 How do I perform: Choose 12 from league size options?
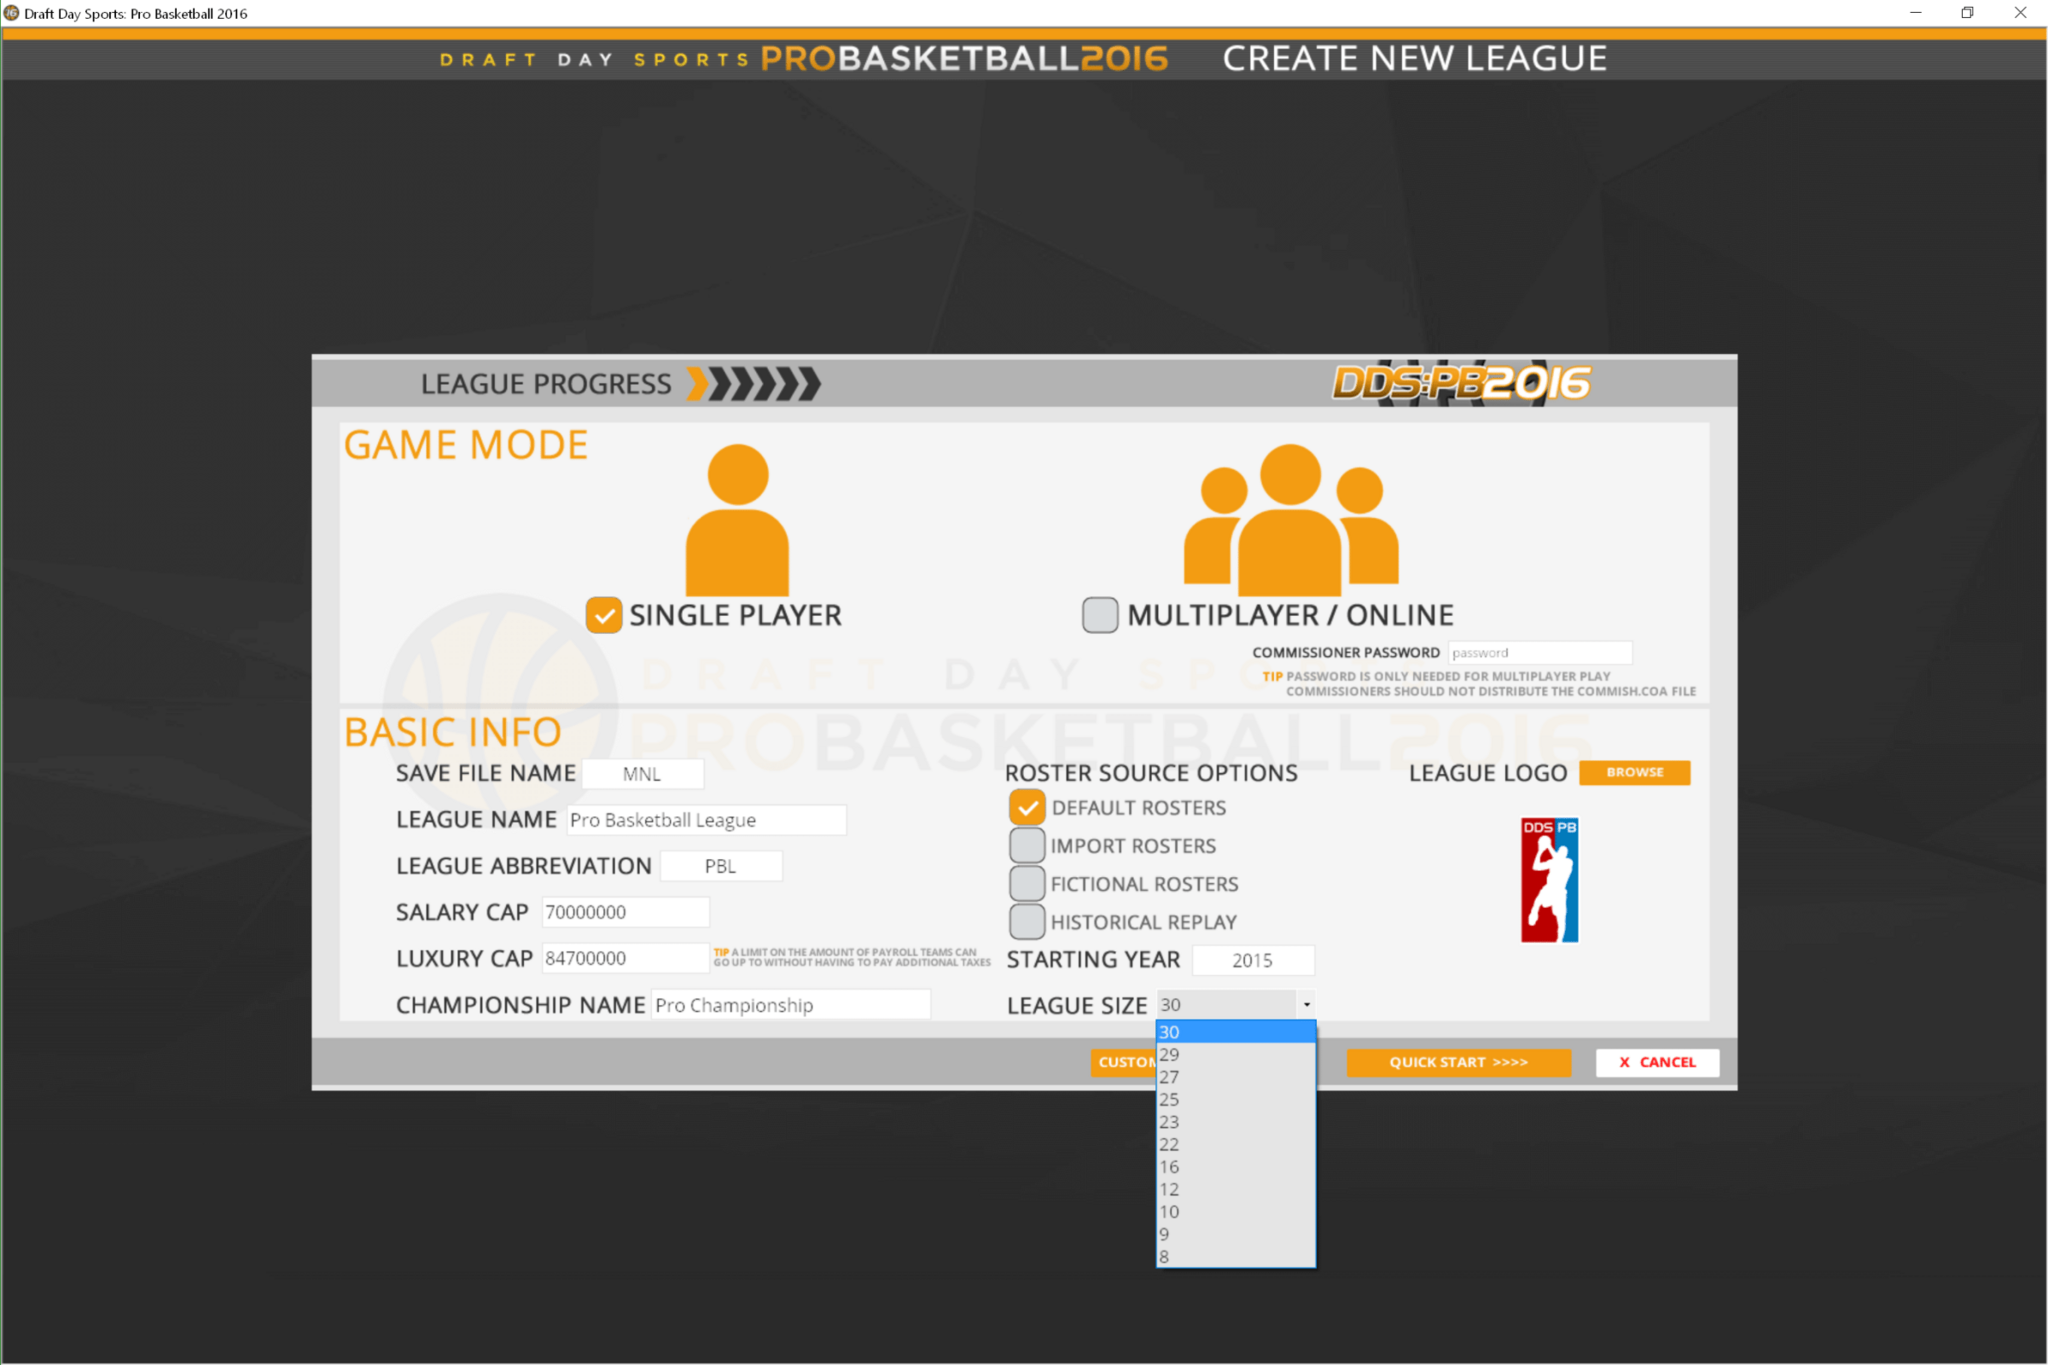tap(1236, 1189)
